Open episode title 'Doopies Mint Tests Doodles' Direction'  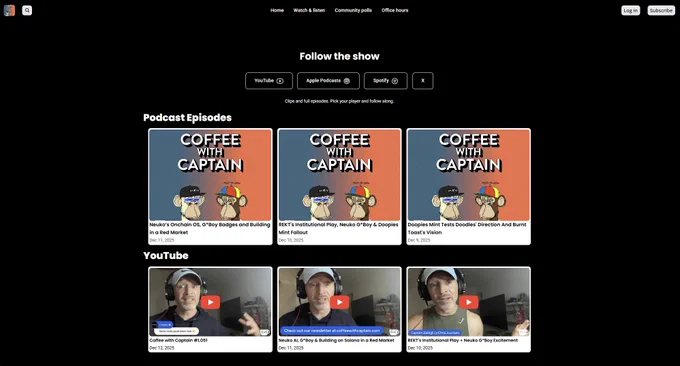pyautogui.click(x=467, y=229)
